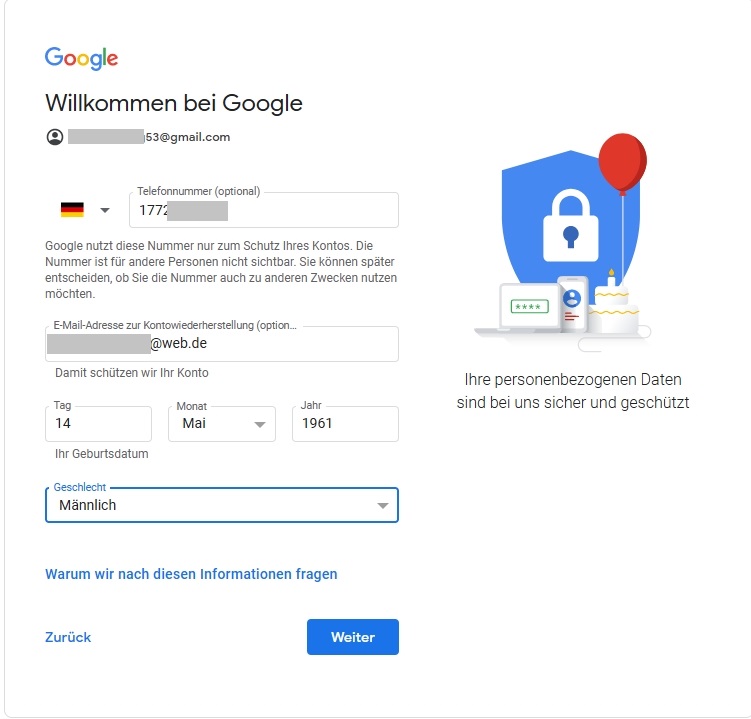Open 'Warum wir nach diesen Informationen fragen' link
Viewport: 751px width, 719px height.
[x=191, y=574]
